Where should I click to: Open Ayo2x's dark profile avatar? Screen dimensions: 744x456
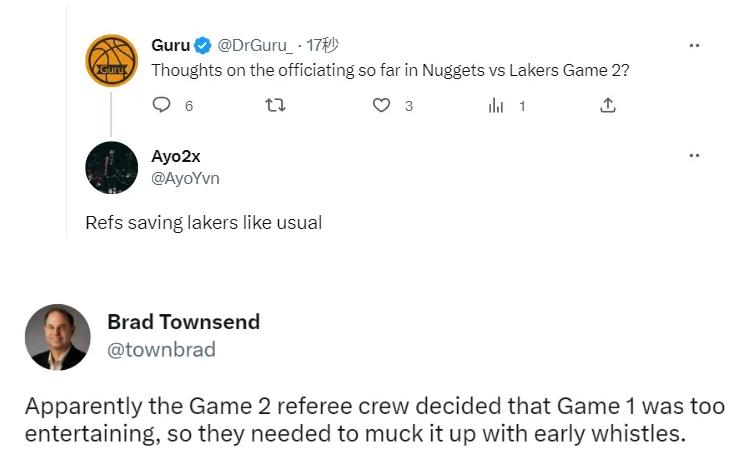point(111,167)
